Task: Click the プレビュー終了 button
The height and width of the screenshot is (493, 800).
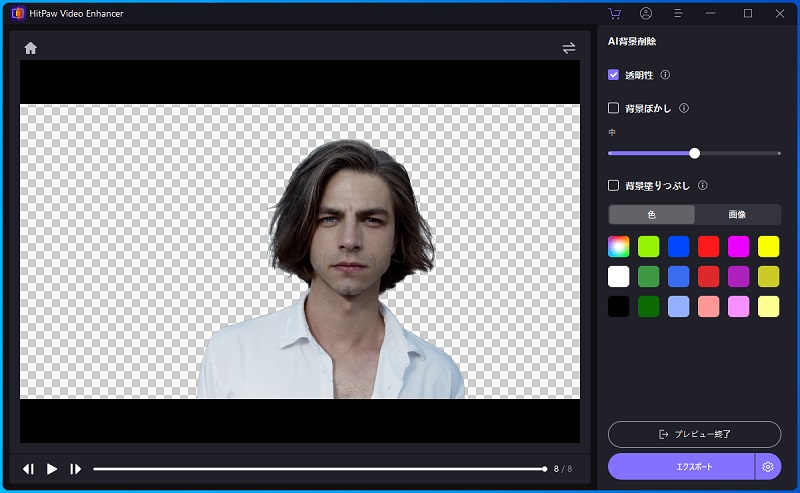Action: pyautogui.click(x=694, y=434)
